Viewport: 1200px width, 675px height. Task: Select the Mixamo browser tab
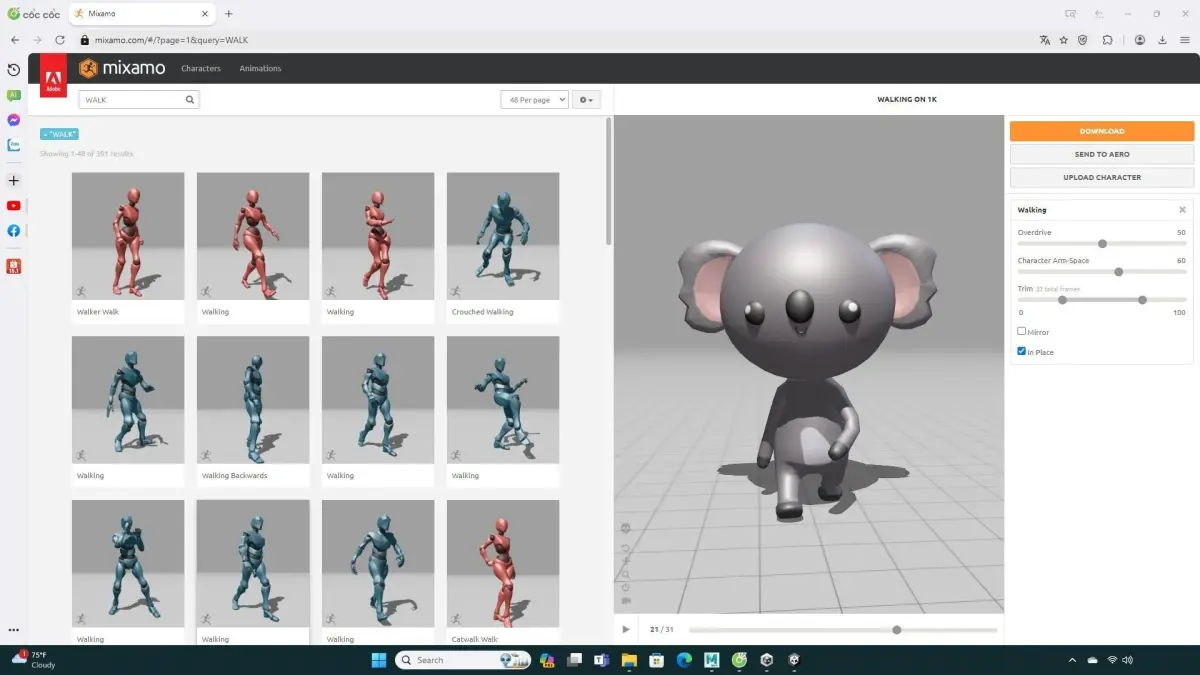click(140, 14)
